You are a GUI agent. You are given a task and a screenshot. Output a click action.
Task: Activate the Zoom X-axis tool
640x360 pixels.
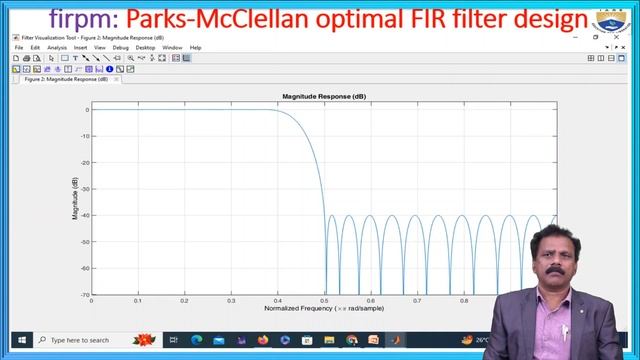pos(141,58)
